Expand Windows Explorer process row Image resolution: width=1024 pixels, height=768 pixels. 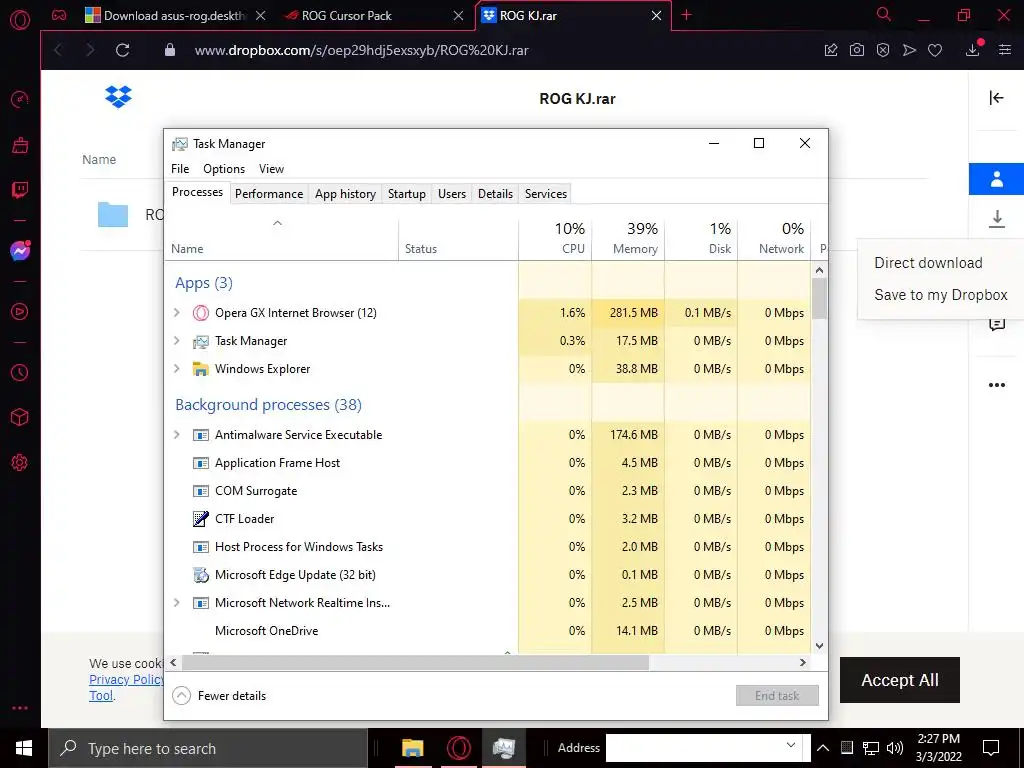[176, 369]
